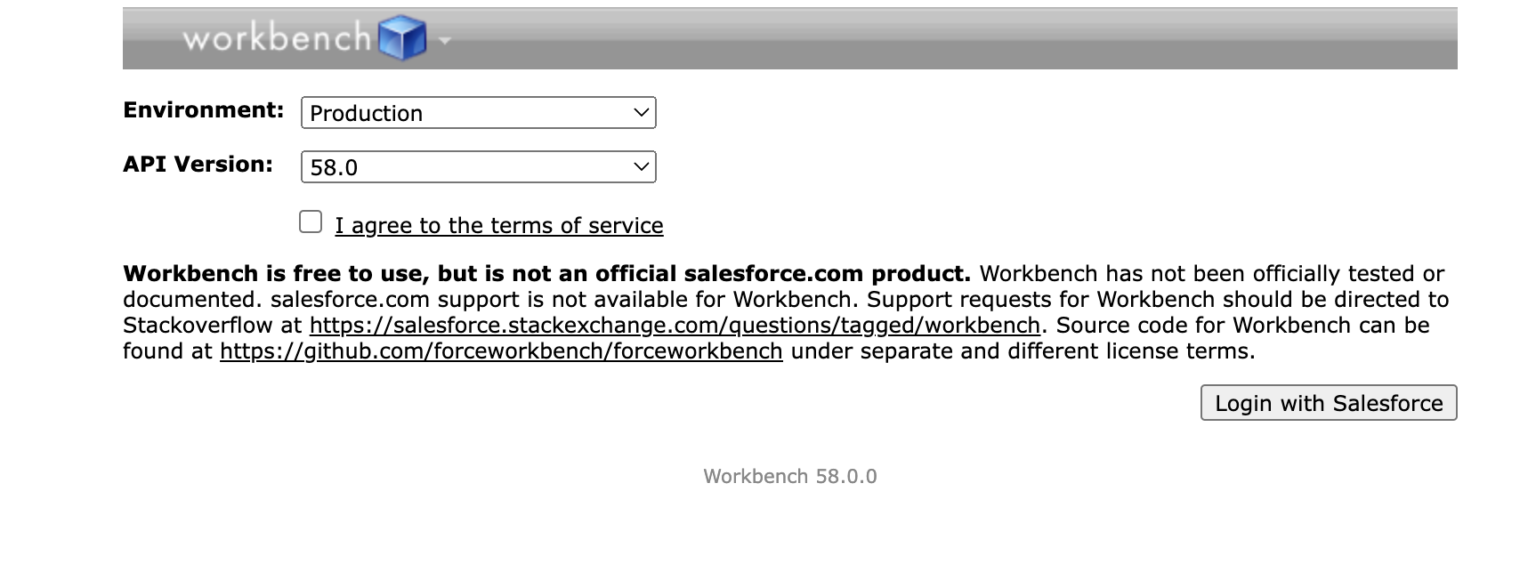Open the API Version dropdown showing 58.0

point(478,167)
